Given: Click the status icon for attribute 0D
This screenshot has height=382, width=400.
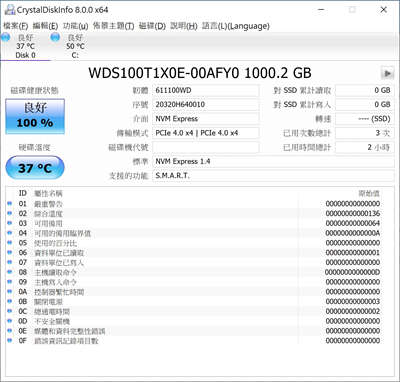Looking at the screenshot, I should point(10,321).
